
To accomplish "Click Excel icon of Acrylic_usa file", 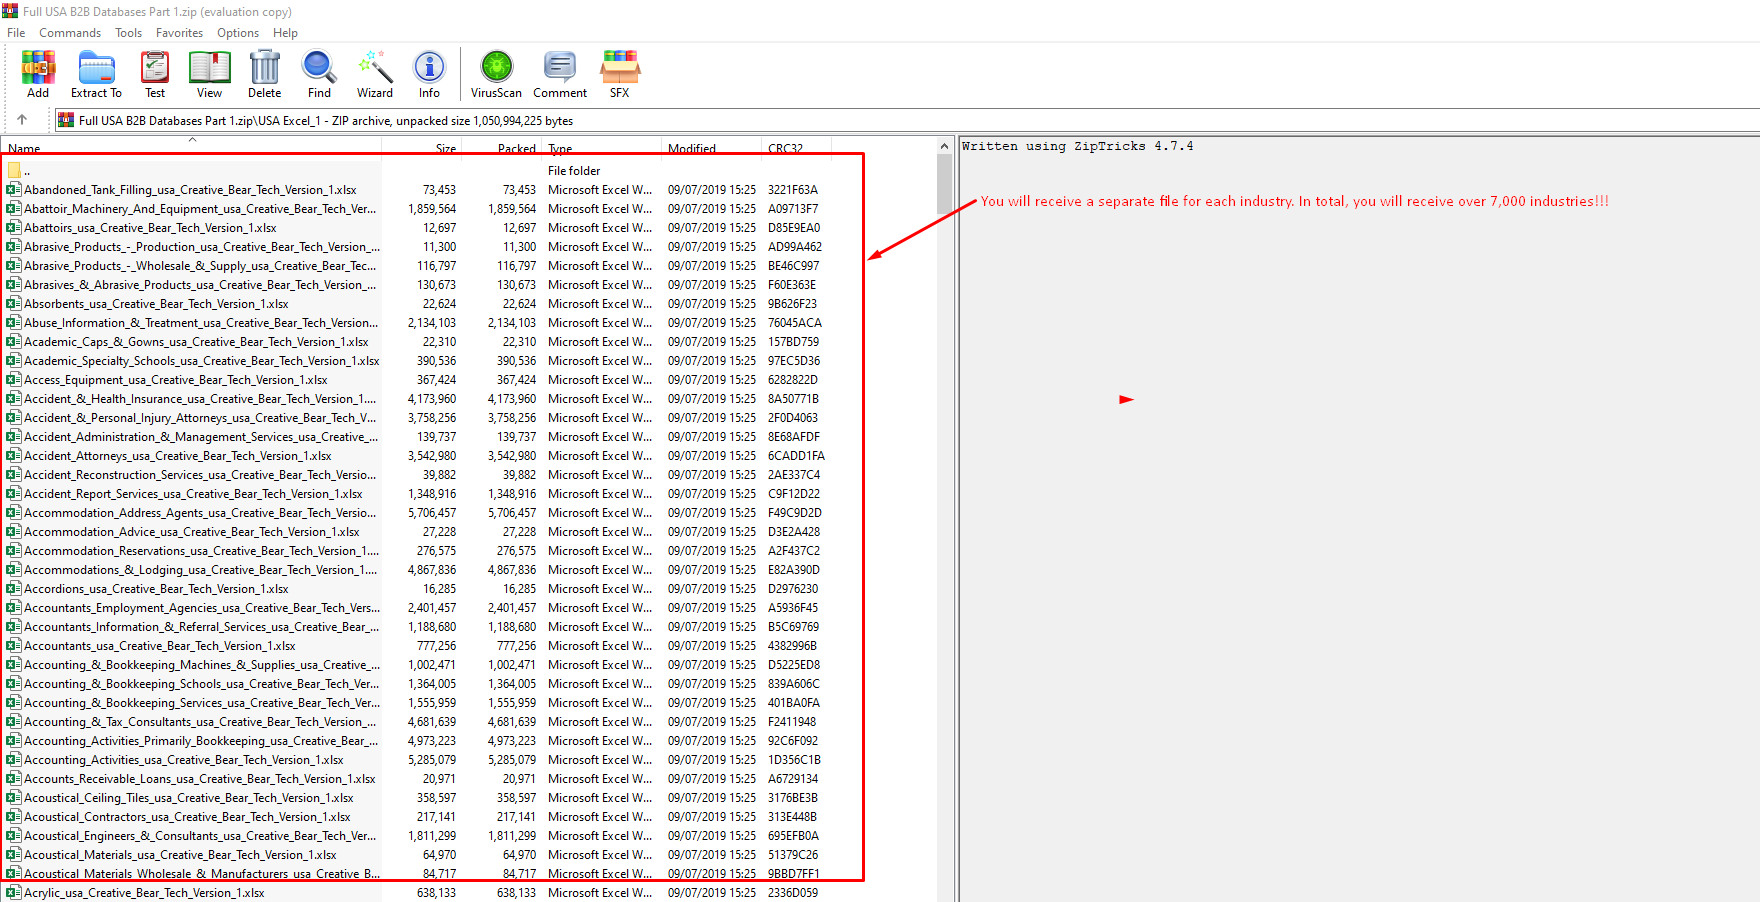I will 14,892.
